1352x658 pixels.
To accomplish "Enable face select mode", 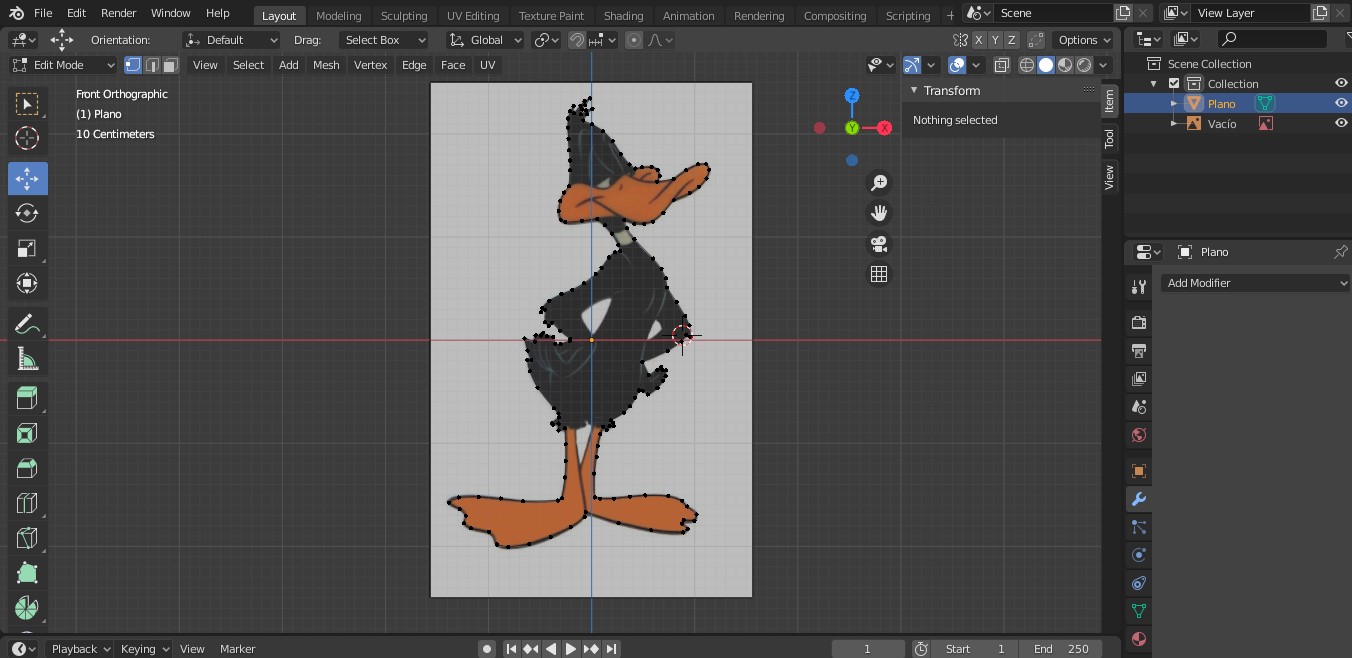I will [170, 65].
